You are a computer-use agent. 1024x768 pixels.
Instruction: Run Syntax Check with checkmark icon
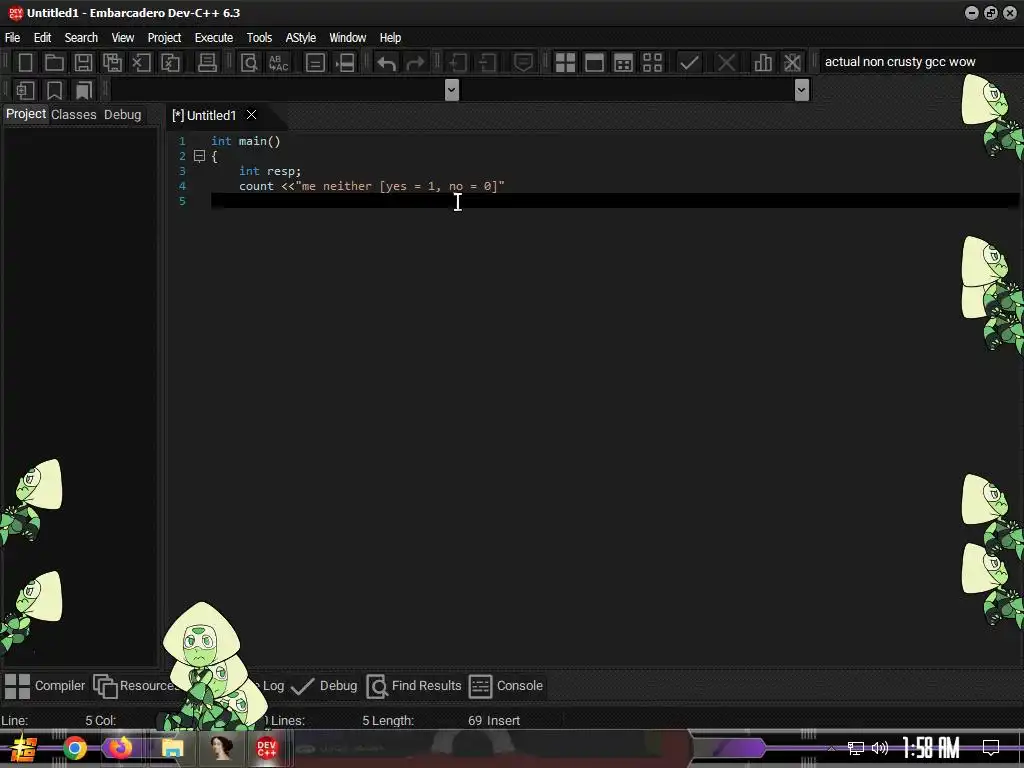689,63
